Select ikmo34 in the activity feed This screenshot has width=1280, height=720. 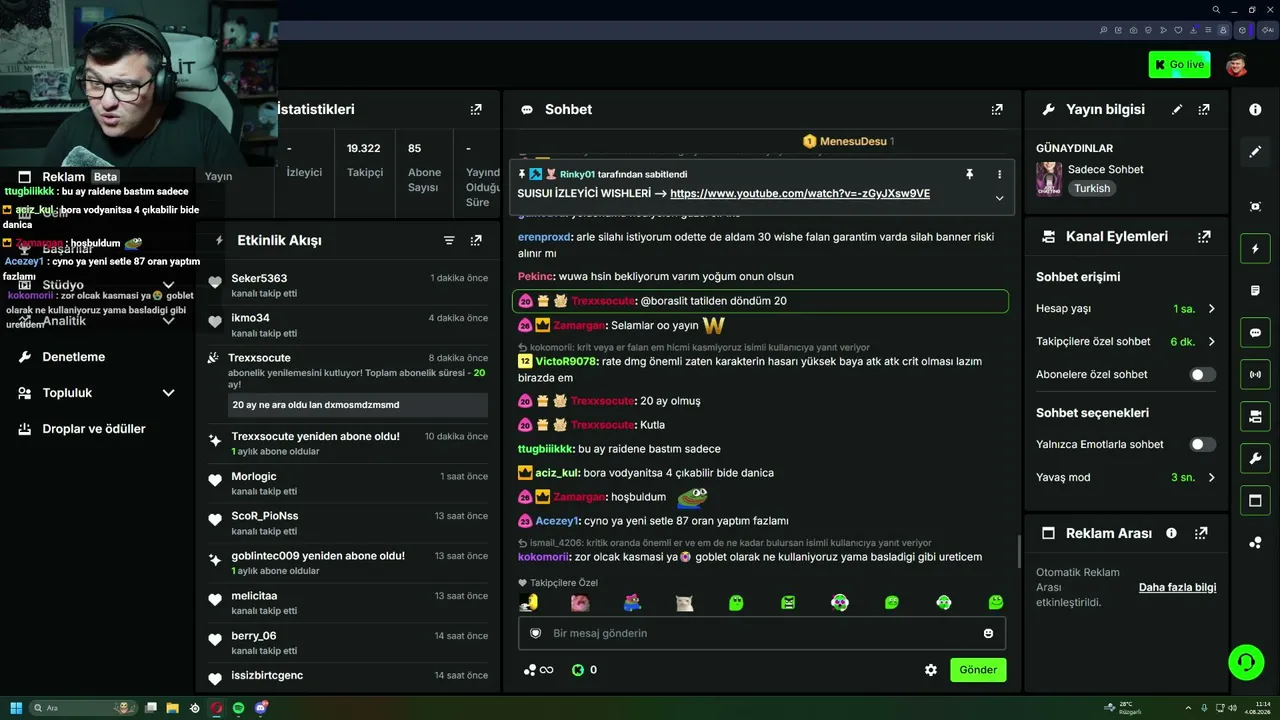click(250, 318)
